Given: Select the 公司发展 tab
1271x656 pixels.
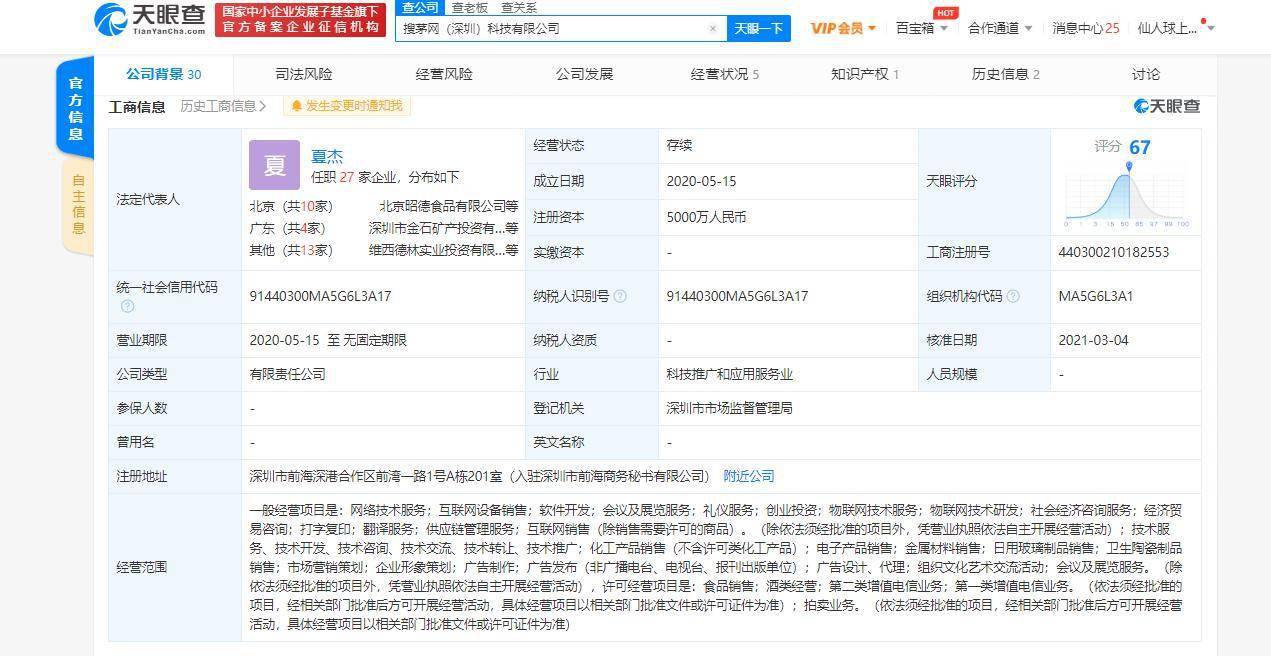Looking at the screenshot, I should 584,74.
